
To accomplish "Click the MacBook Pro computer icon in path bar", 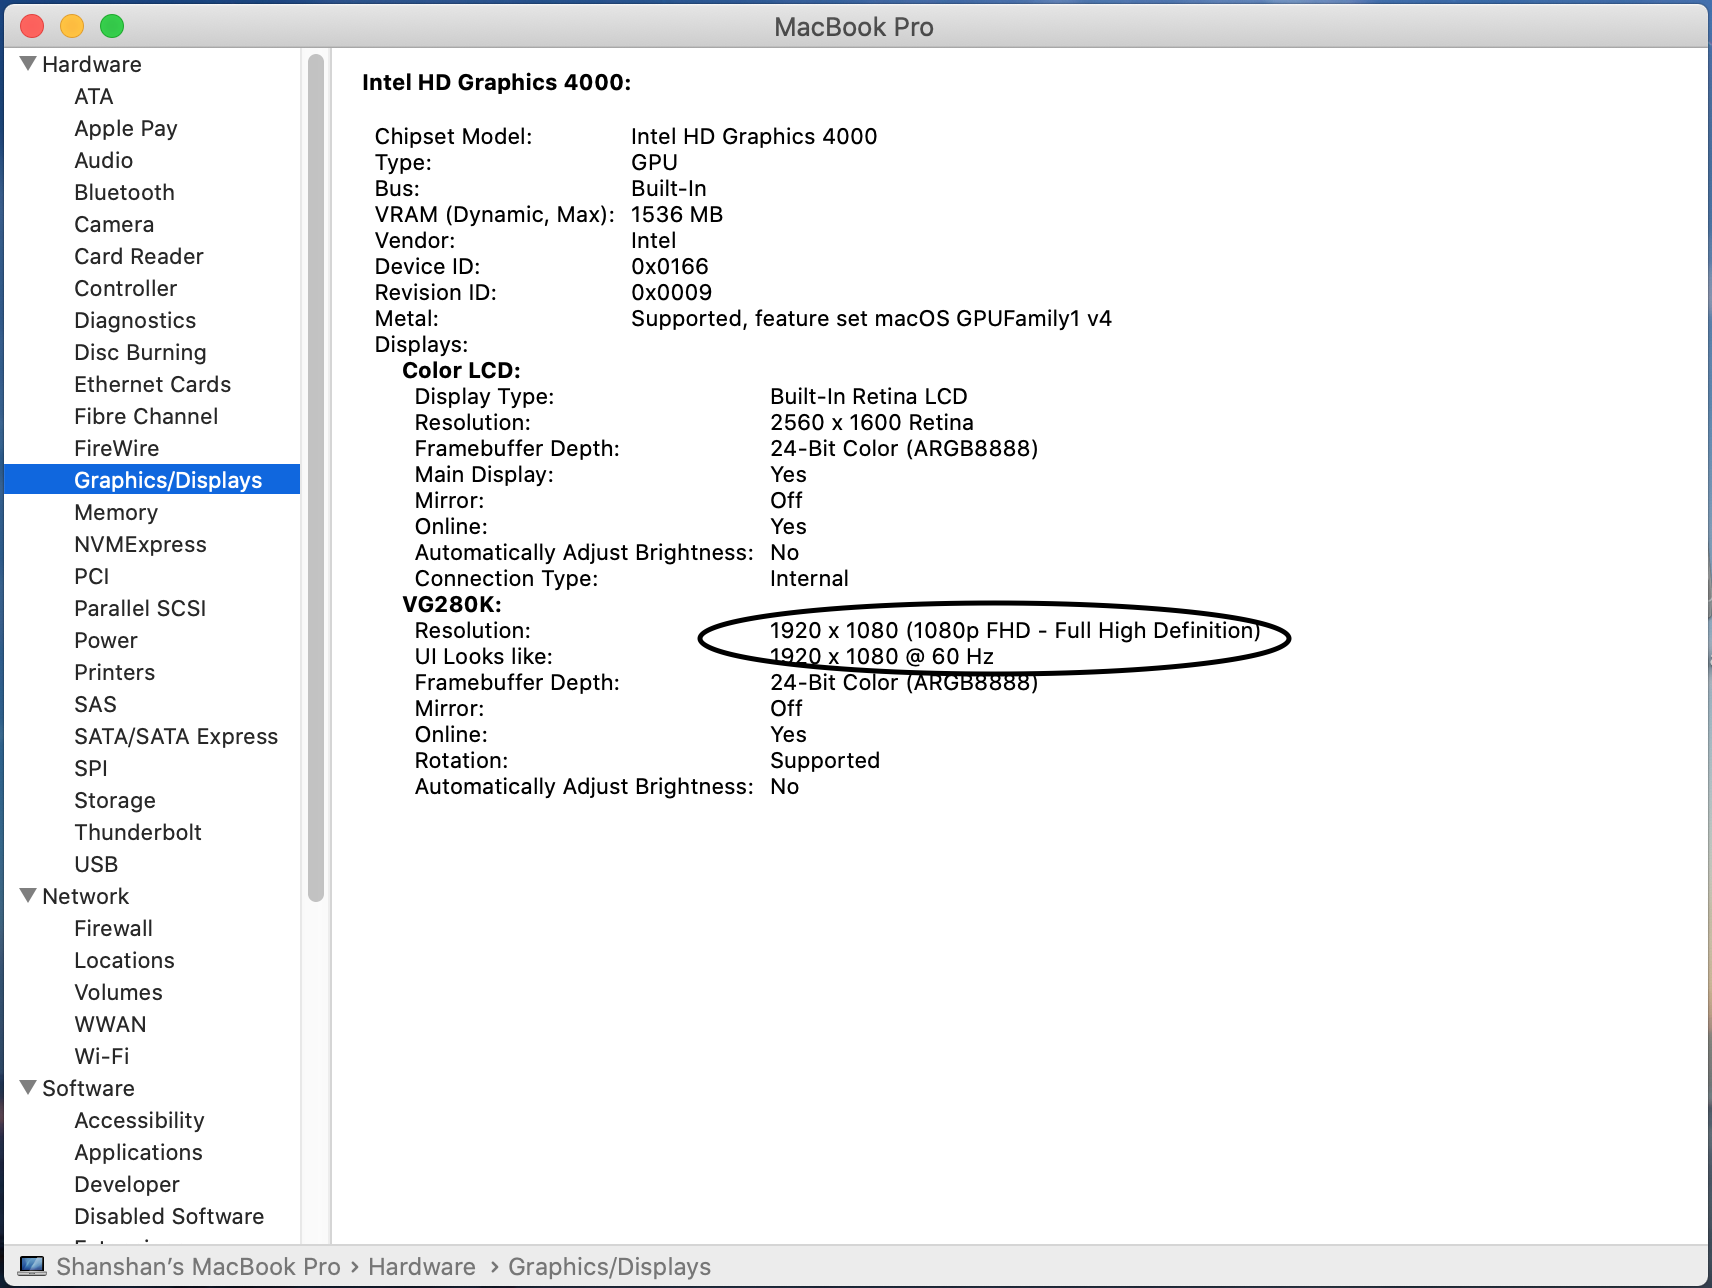I will pos(32,1266).
